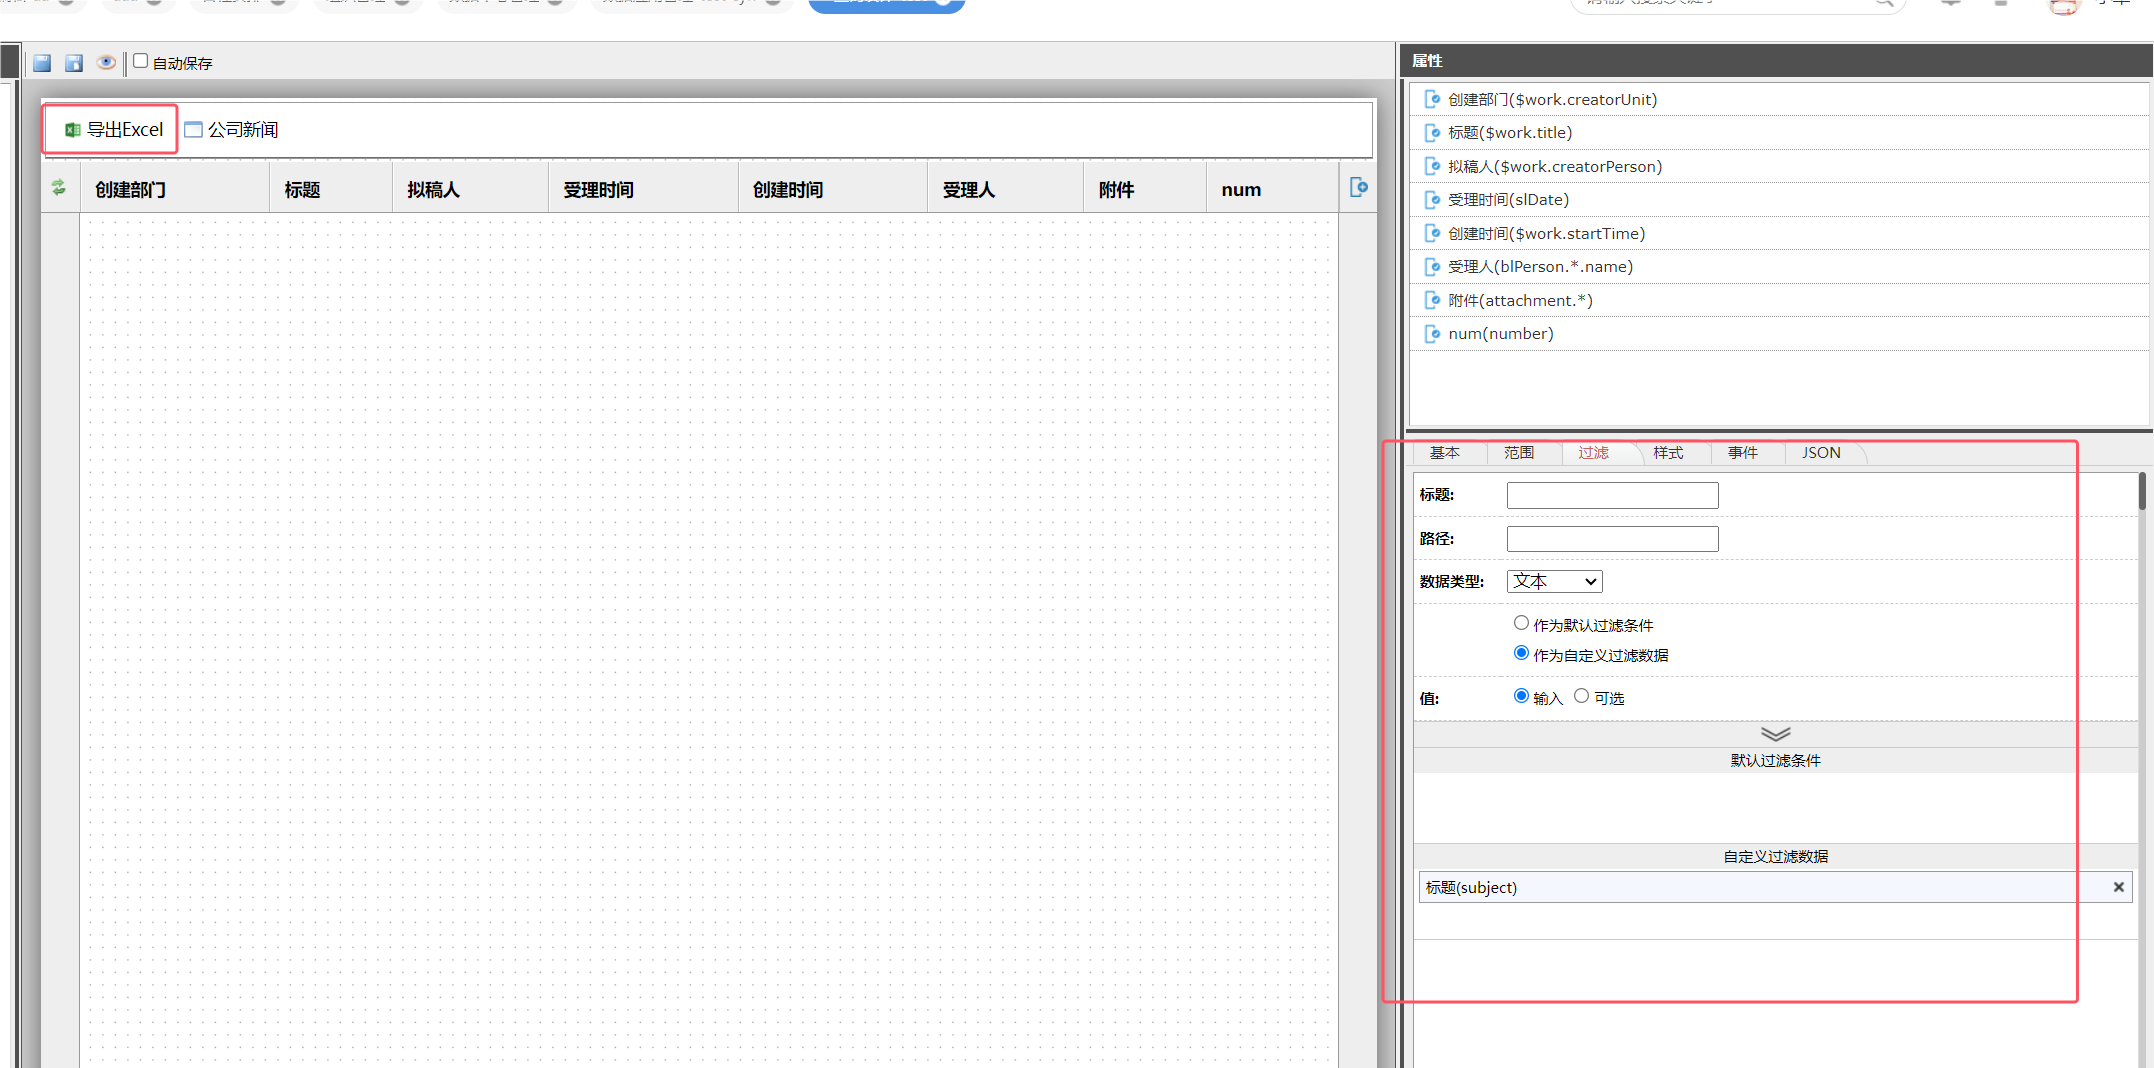The image size is (2154, 1068).
Task: Click the 导出Excel button
Action: click(112, 130)
